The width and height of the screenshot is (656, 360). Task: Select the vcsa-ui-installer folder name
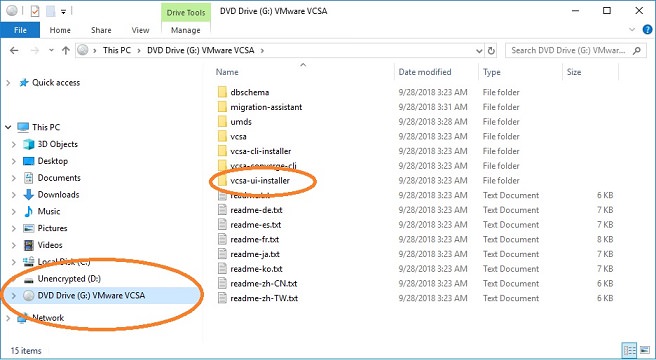click(260, 180)
